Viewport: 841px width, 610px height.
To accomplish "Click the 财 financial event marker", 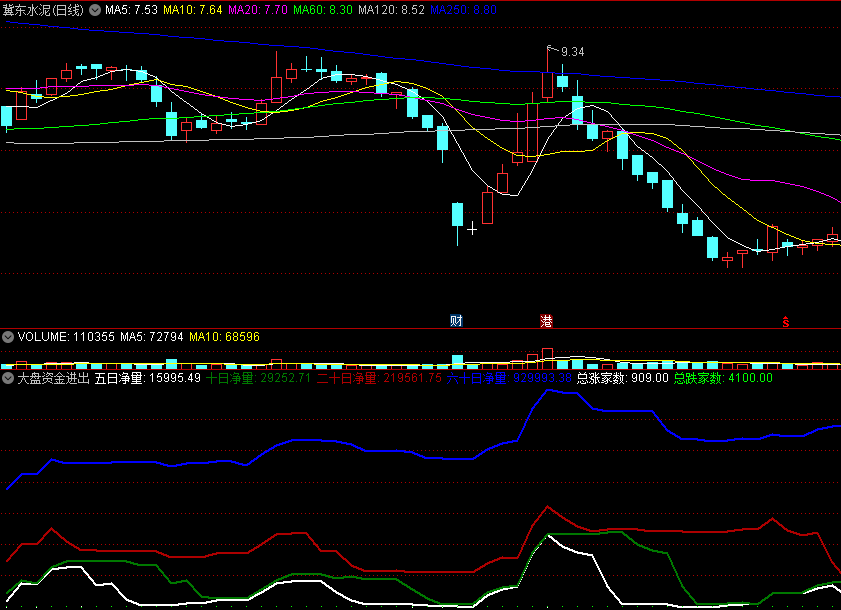I will pos(456,321).
